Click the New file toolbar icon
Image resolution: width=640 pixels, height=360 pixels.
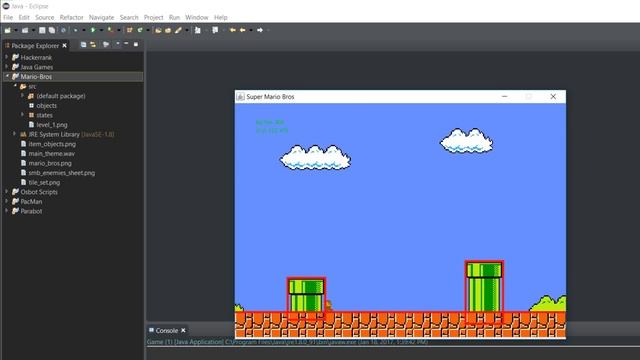point(7,30)
